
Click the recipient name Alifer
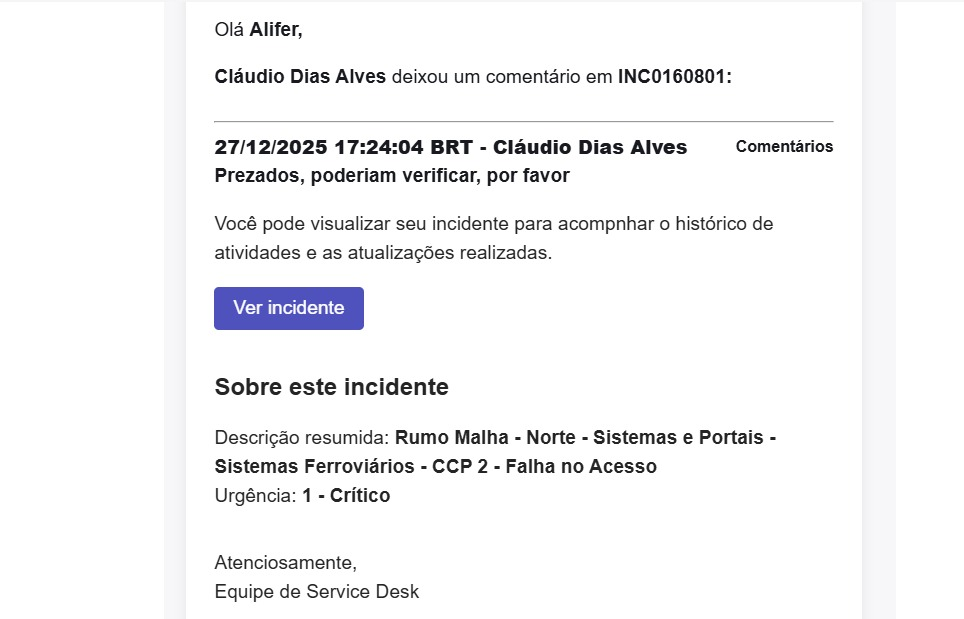[x=275, y=30]
